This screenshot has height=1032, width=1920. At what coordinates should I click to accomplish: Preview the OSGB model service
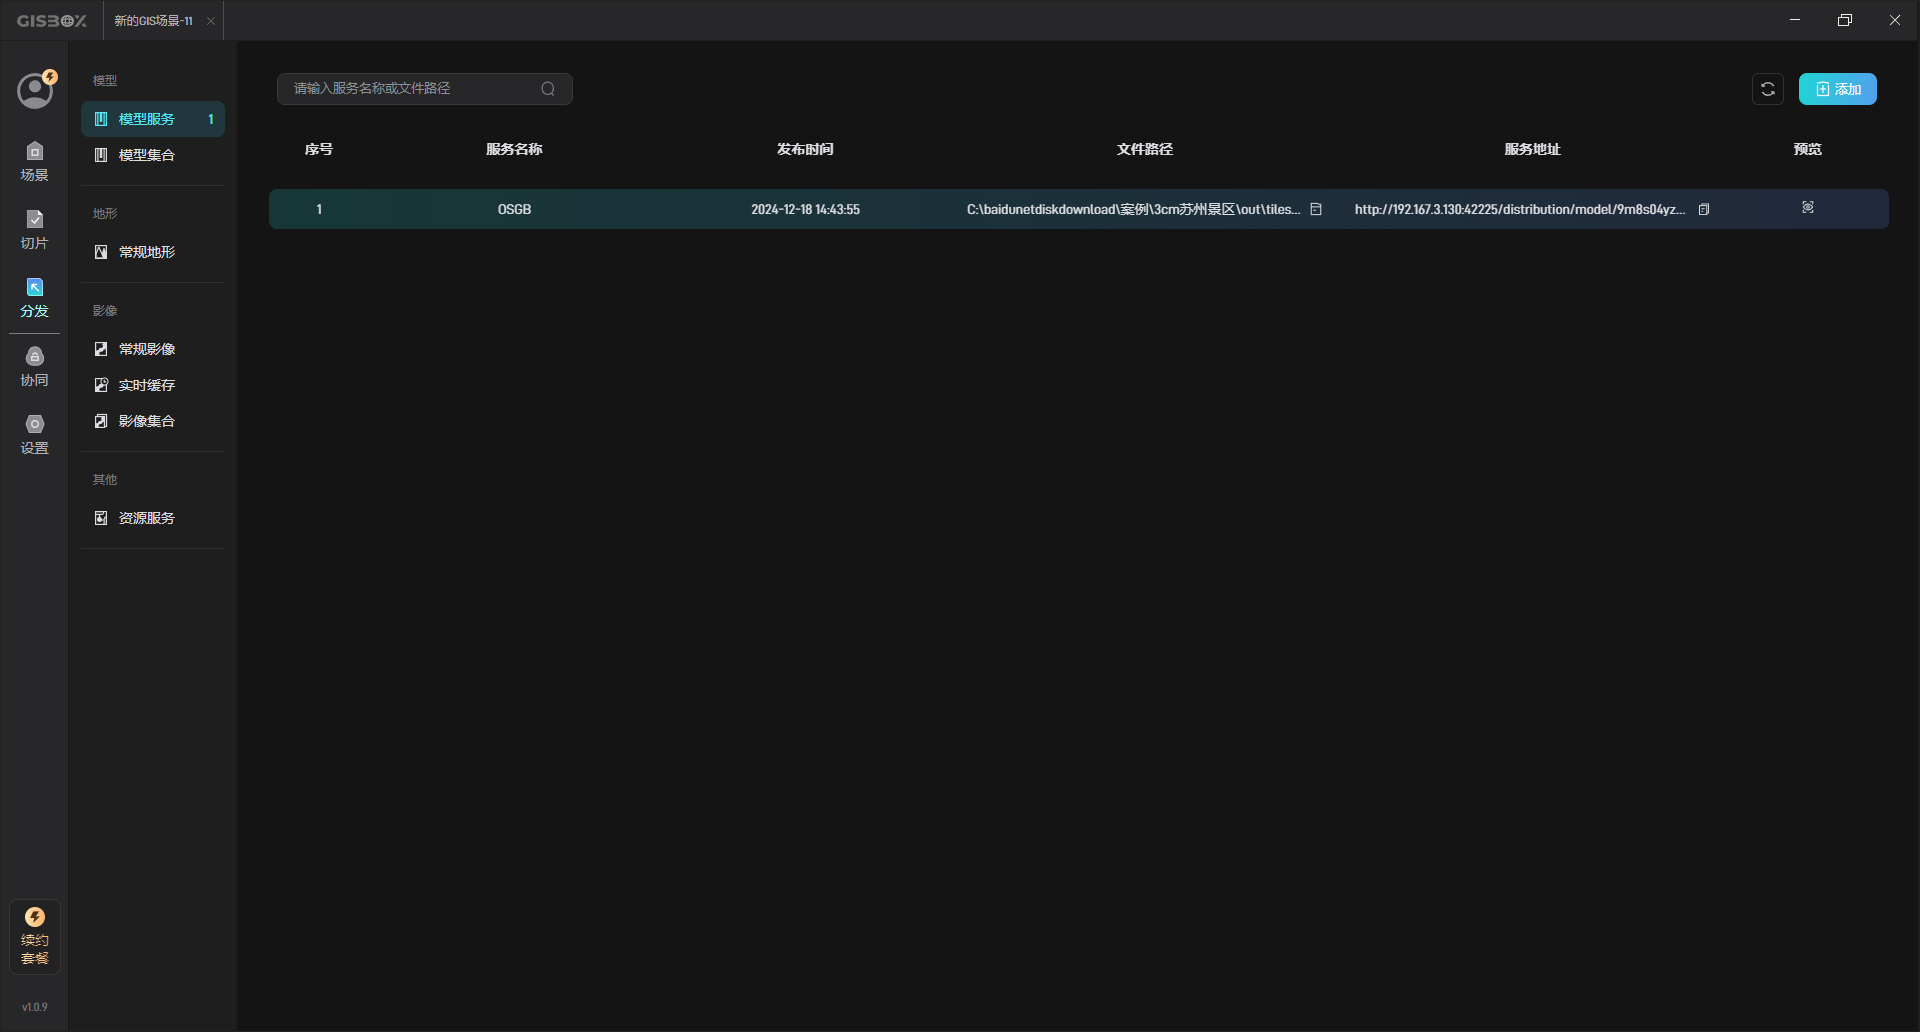(1807, 208)
